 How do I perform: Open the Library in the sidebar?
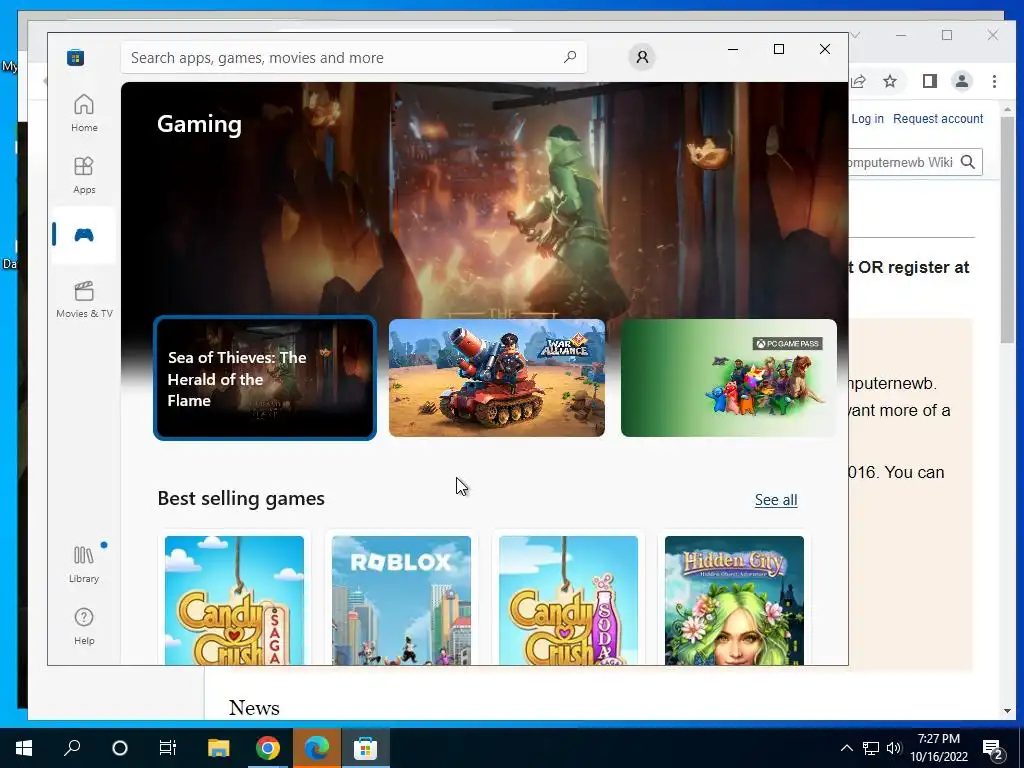tap(84, 565)
